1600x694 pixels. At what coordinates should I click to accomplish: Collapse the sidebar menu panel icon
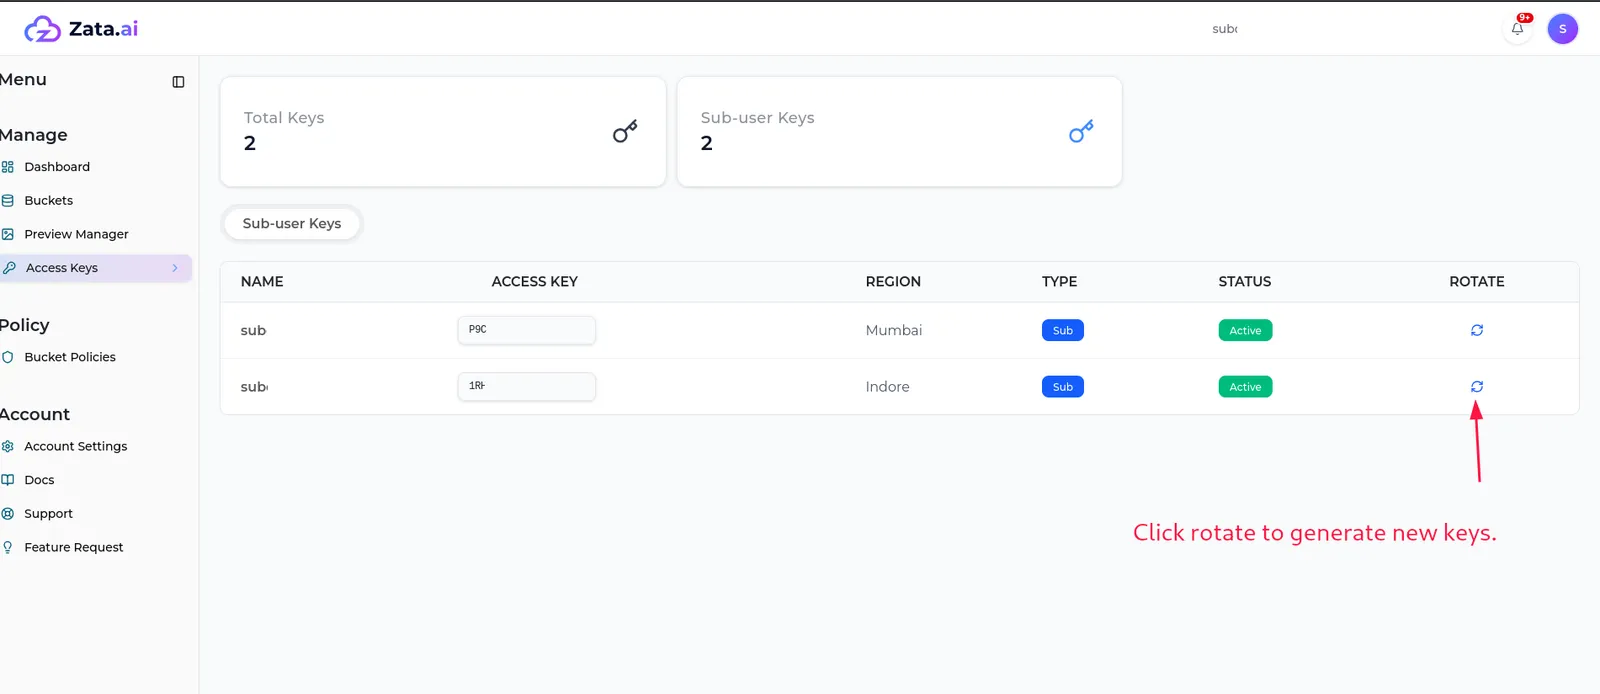coord(178,82)
